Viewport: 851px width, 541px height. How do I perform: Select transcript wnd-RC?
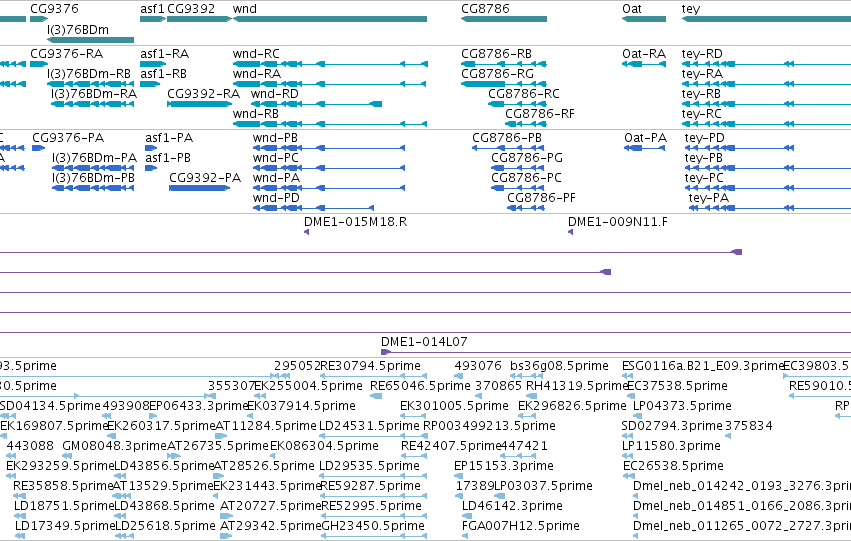pyautogui.click(x=256, y=54)
